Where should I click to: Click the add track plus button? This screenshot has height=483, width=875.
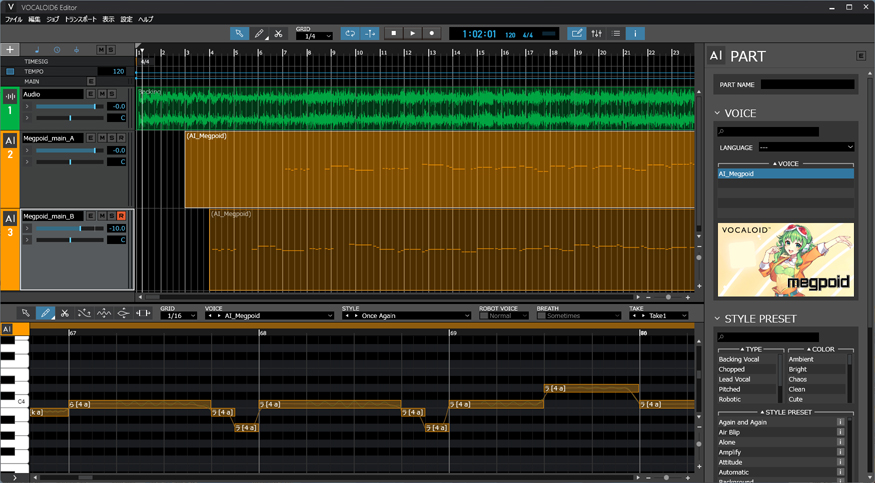point(10,49)
